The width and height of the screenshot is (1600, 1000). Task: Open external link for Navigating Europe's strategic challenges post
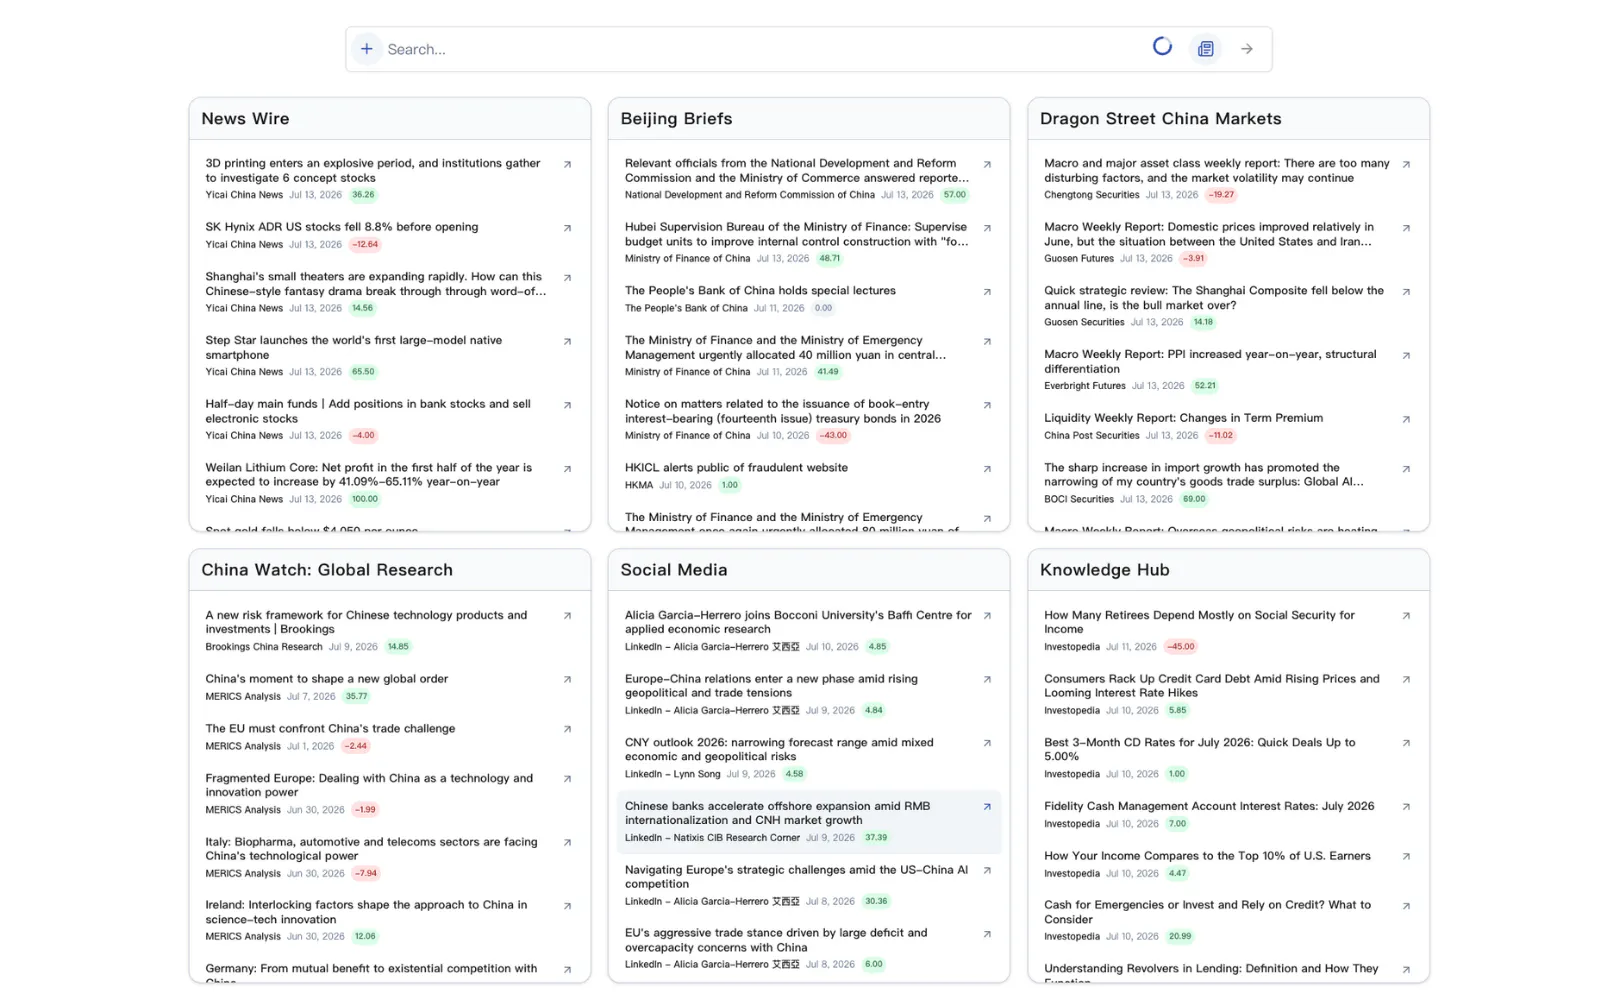click(987, 871)
